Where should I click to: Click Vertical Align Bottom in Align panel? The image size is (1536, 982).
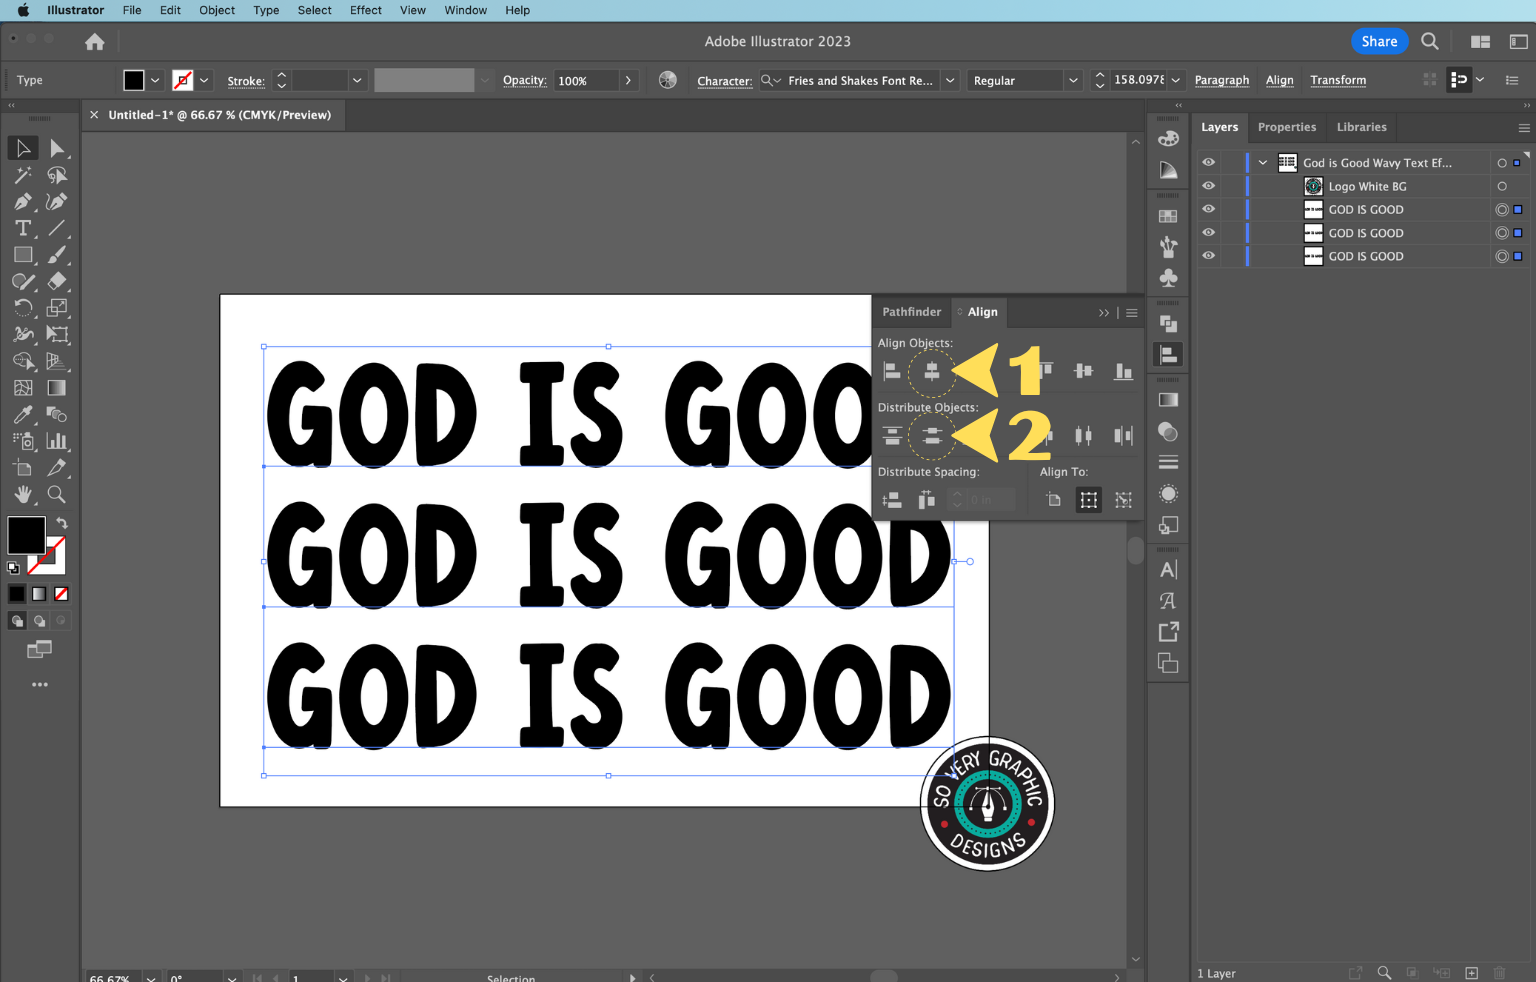point(1123,372)
